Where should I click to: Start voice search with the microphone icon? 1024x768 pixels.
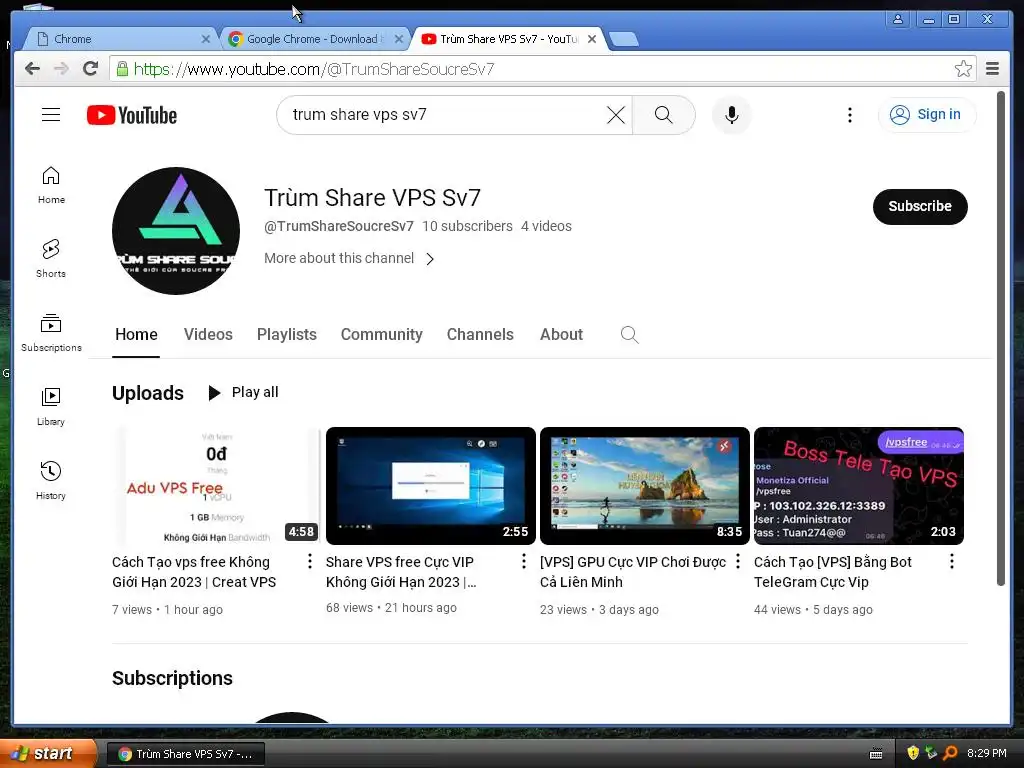click(731, 115)
